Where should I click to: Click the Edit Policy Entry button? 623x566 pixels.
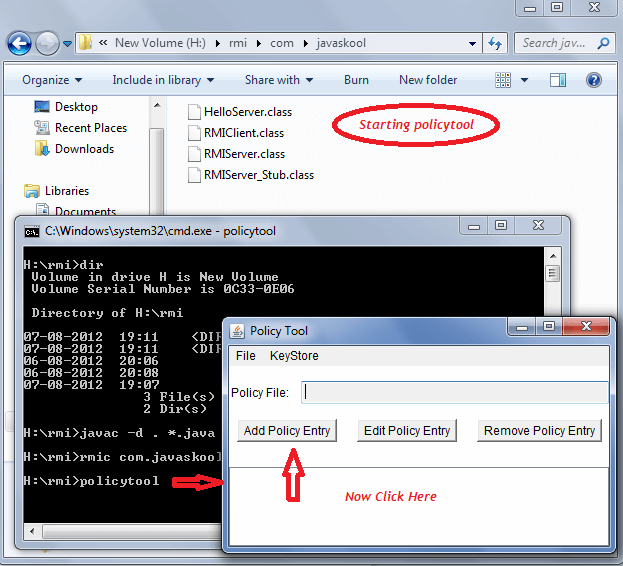(407, 431)
